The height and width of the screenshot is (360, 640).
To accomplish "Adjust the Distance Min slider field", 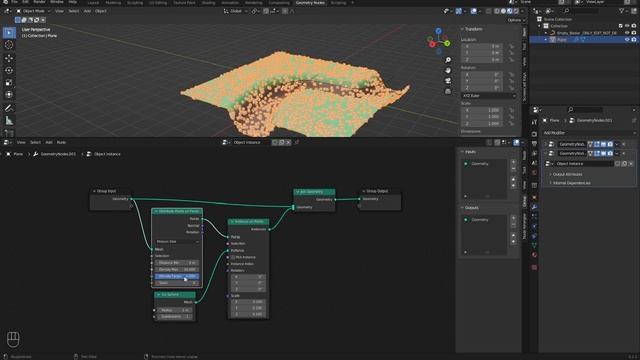I will [177, 263].
